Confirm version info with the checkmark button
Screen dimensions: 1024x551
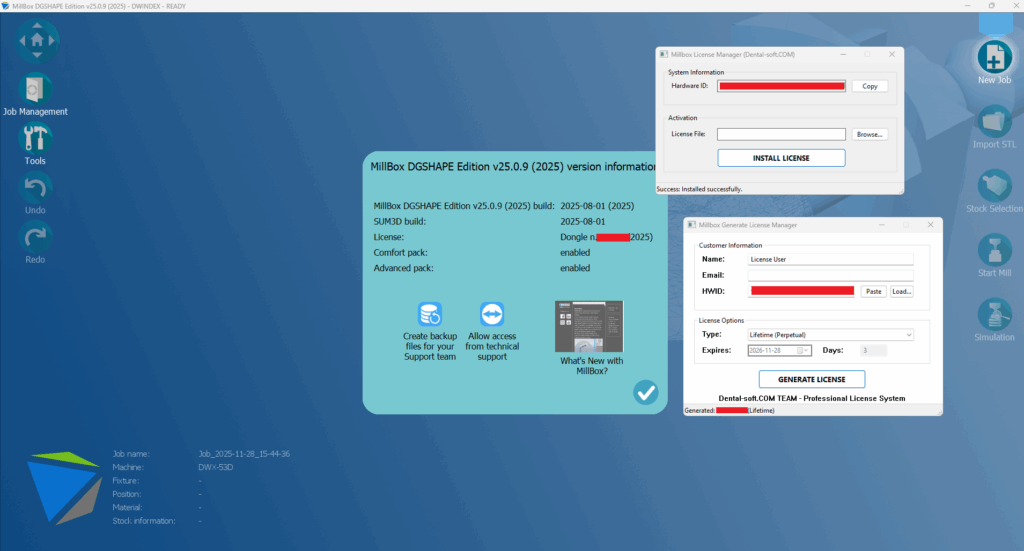645,392
